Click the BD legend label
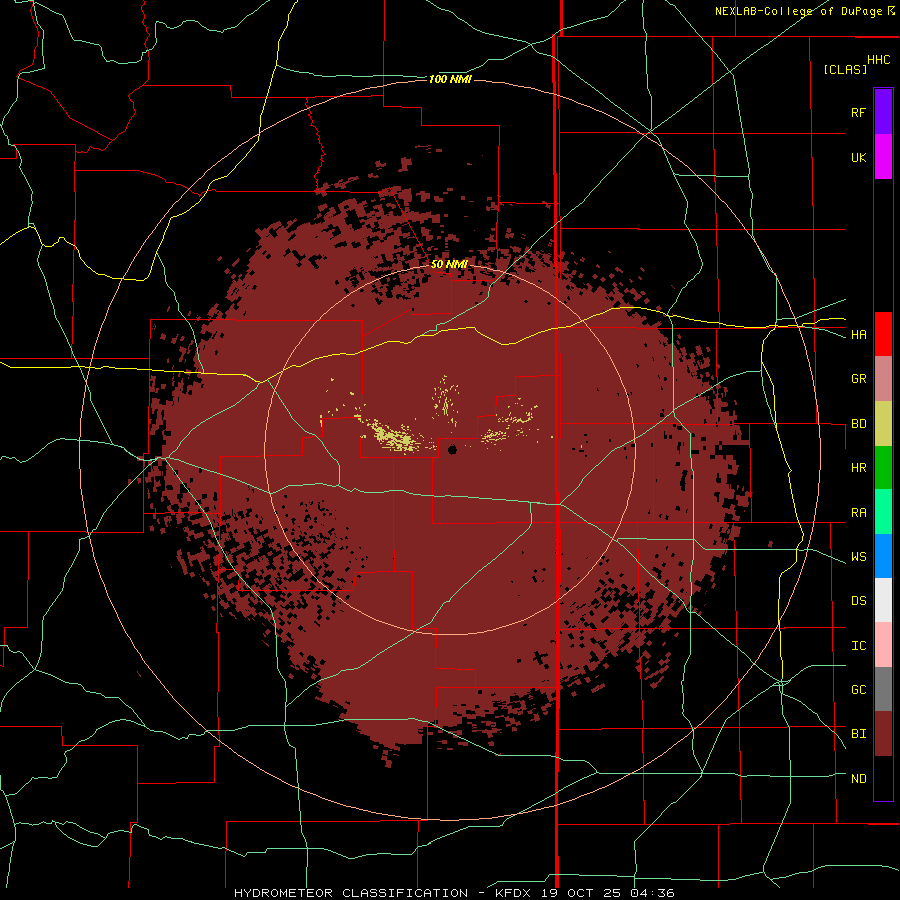Viewport: 900px width, 900px height. [x=858, y=424]
